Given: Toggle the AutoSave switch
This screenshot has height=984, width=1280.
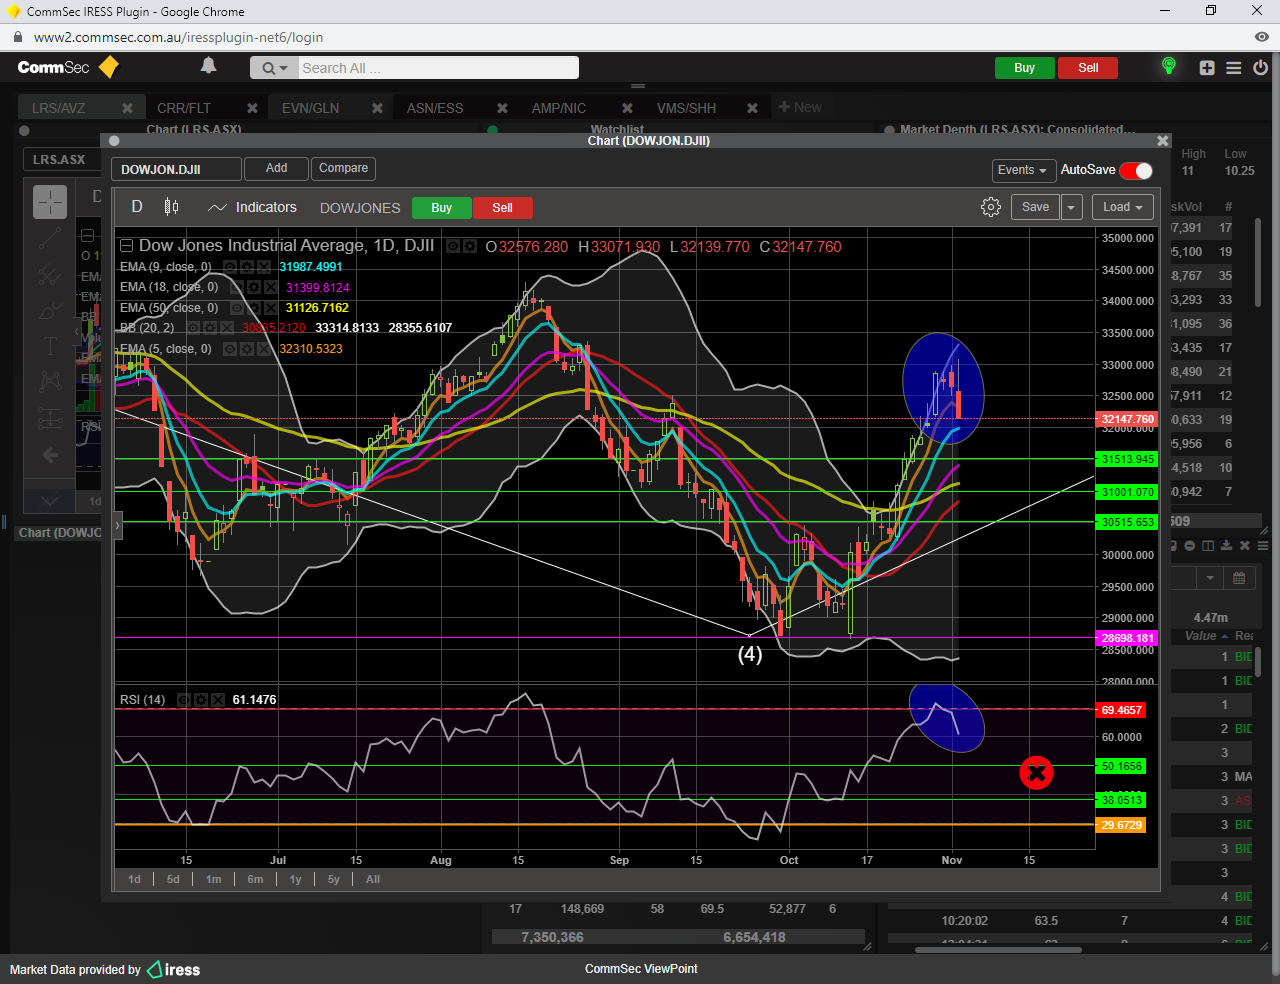Looking at the screenshot, I should click(1136, 170).
